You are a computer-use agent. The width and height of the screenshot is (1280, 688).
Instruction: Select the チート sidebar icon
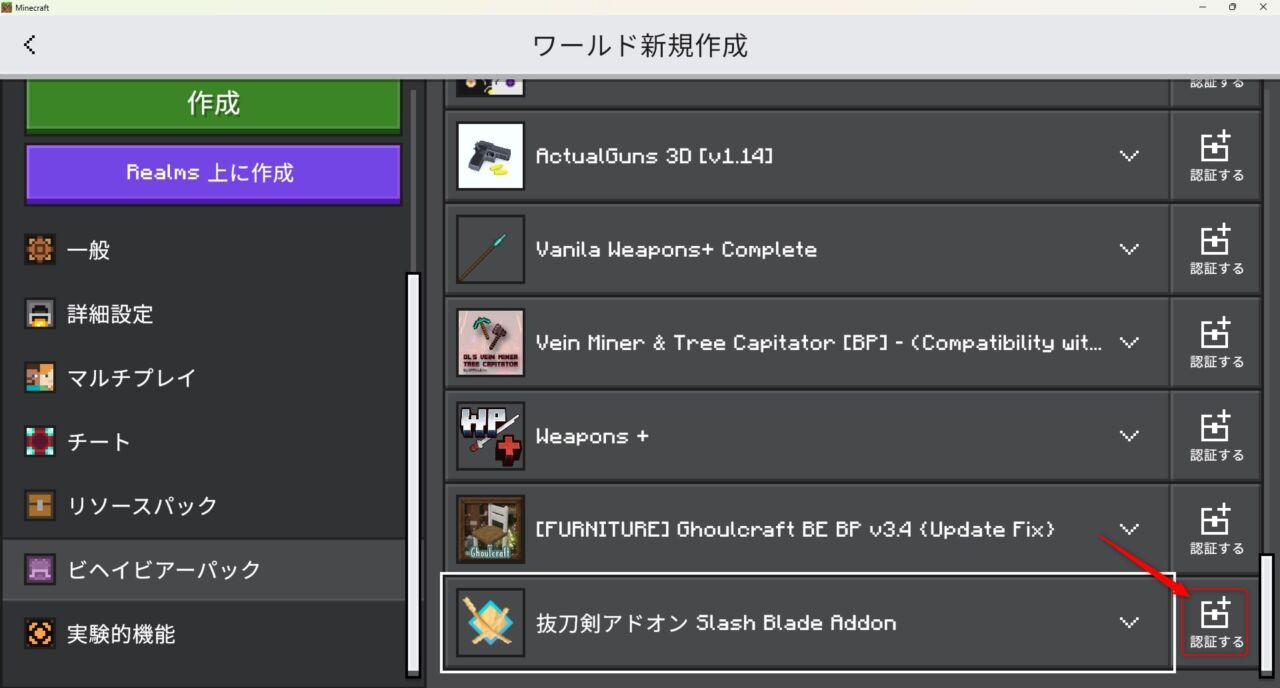(39, 441)
